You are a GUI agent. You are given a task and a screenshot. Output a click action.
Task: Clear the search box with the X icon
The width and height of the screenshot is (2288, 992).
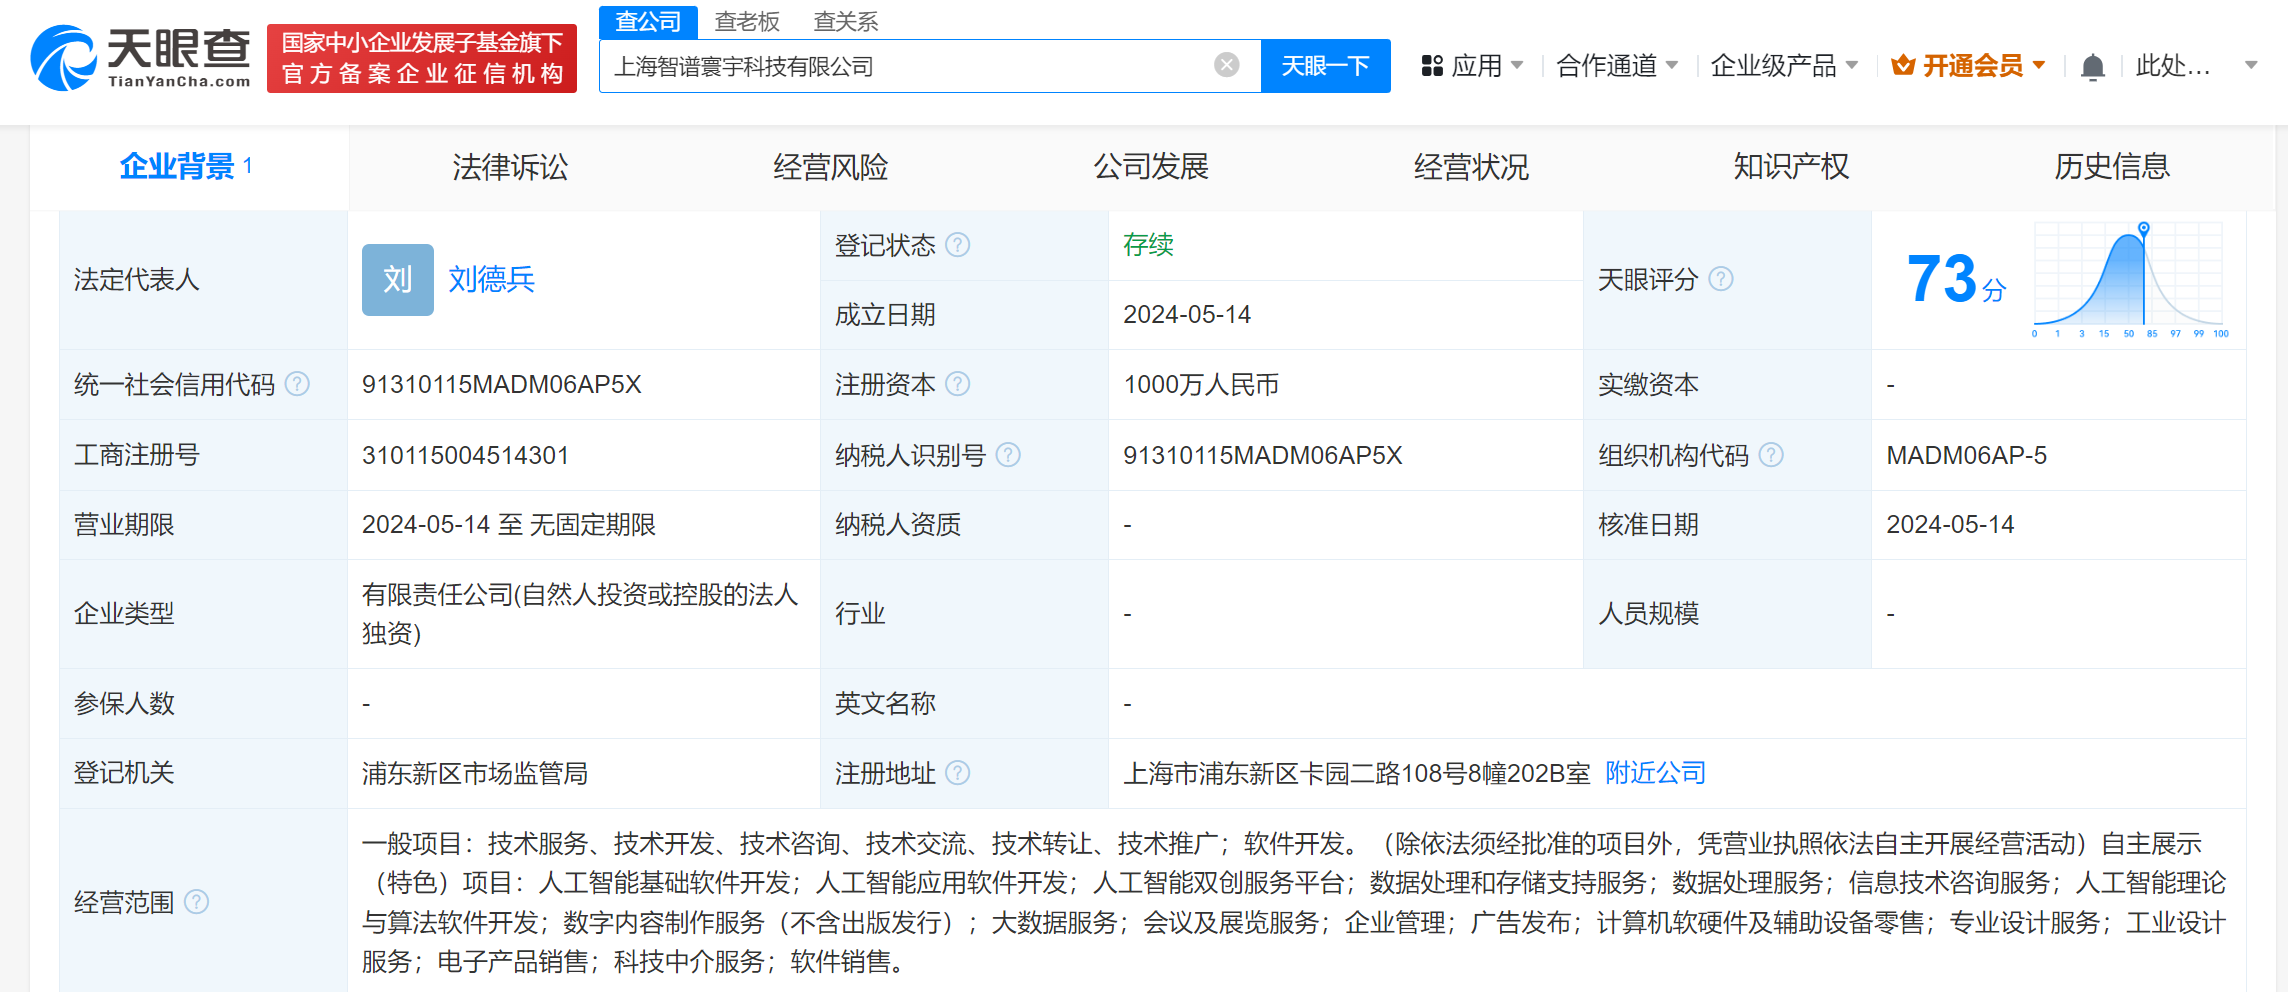(x=1226, y=64)
